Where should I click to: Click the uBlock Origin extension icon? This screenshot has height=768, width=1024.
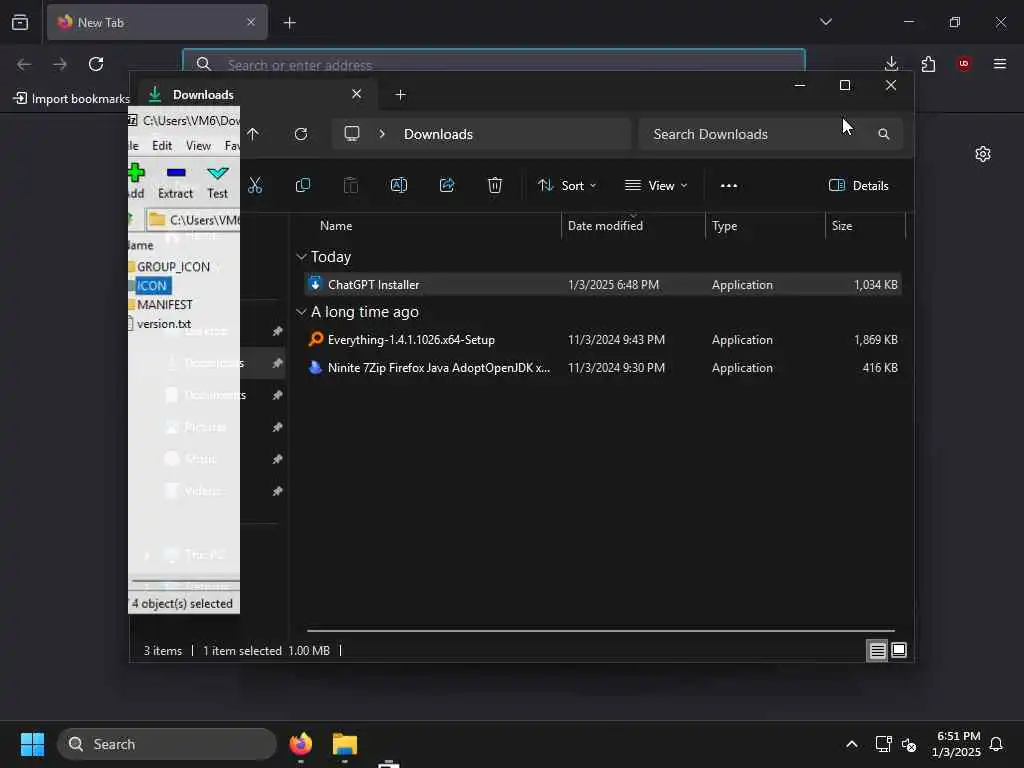pos(963,63)
